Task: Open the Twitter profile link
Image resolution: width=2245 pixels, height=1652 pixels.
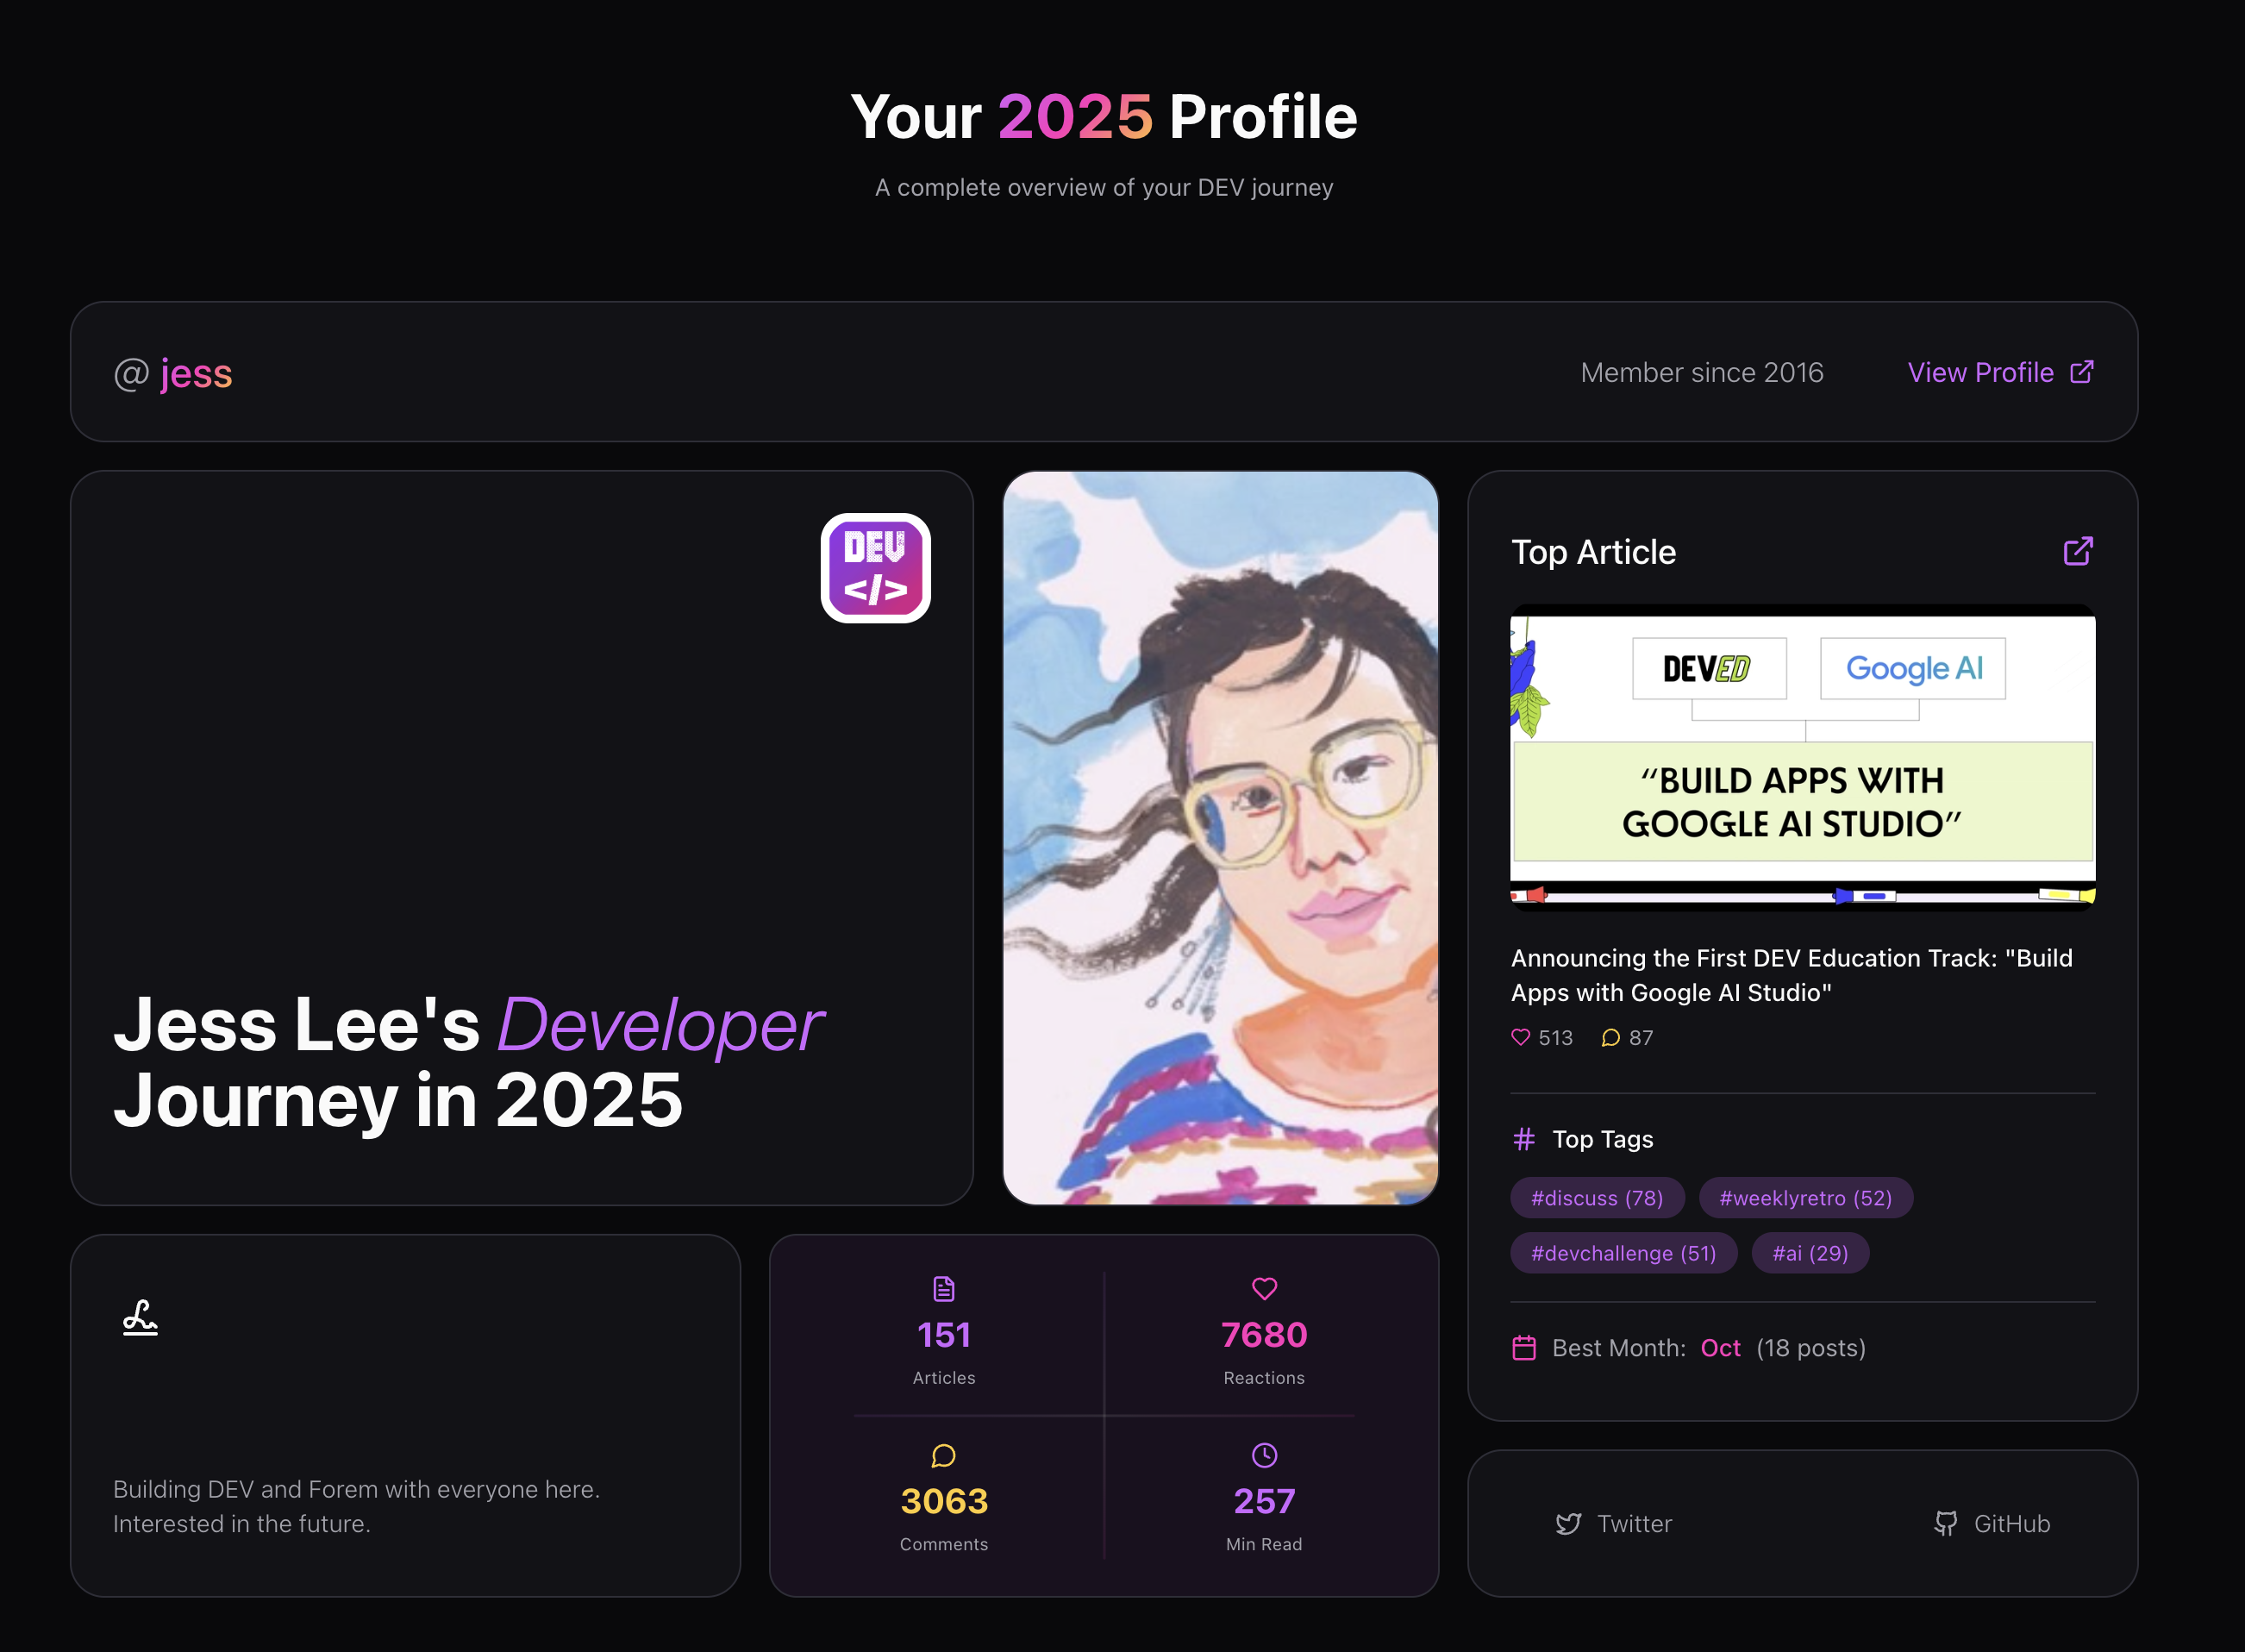Action: [1613, 1523]
